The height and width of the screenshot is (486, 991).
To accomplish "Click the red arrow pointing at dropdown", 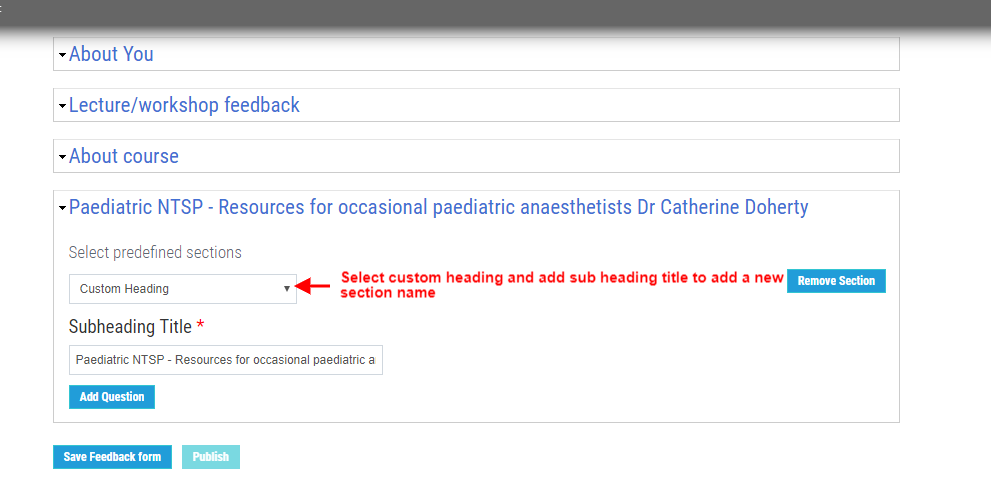I will (313, 286).
